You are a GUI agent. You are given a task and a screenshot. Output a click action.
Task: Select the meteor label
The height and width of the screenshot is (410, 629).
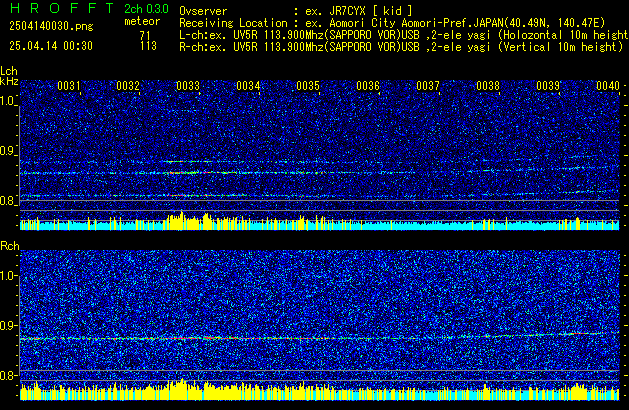[x=142, y=21]
